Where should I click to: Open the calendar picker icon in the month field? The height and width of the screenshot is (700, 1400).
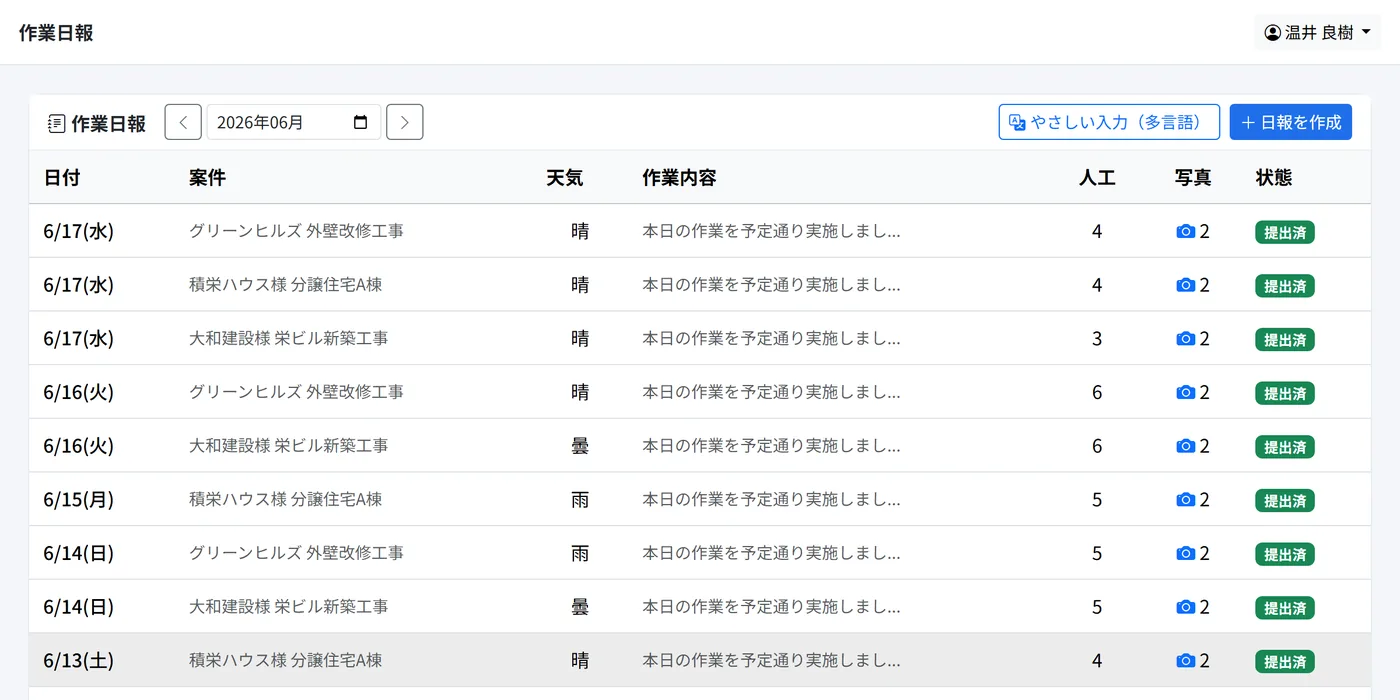point(361,122)
